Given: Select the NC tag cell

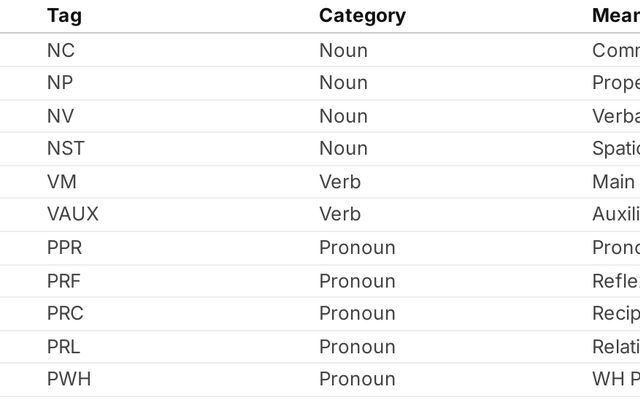Looking at the screenshot, I should pyautogui.click(x=61, y=50).
